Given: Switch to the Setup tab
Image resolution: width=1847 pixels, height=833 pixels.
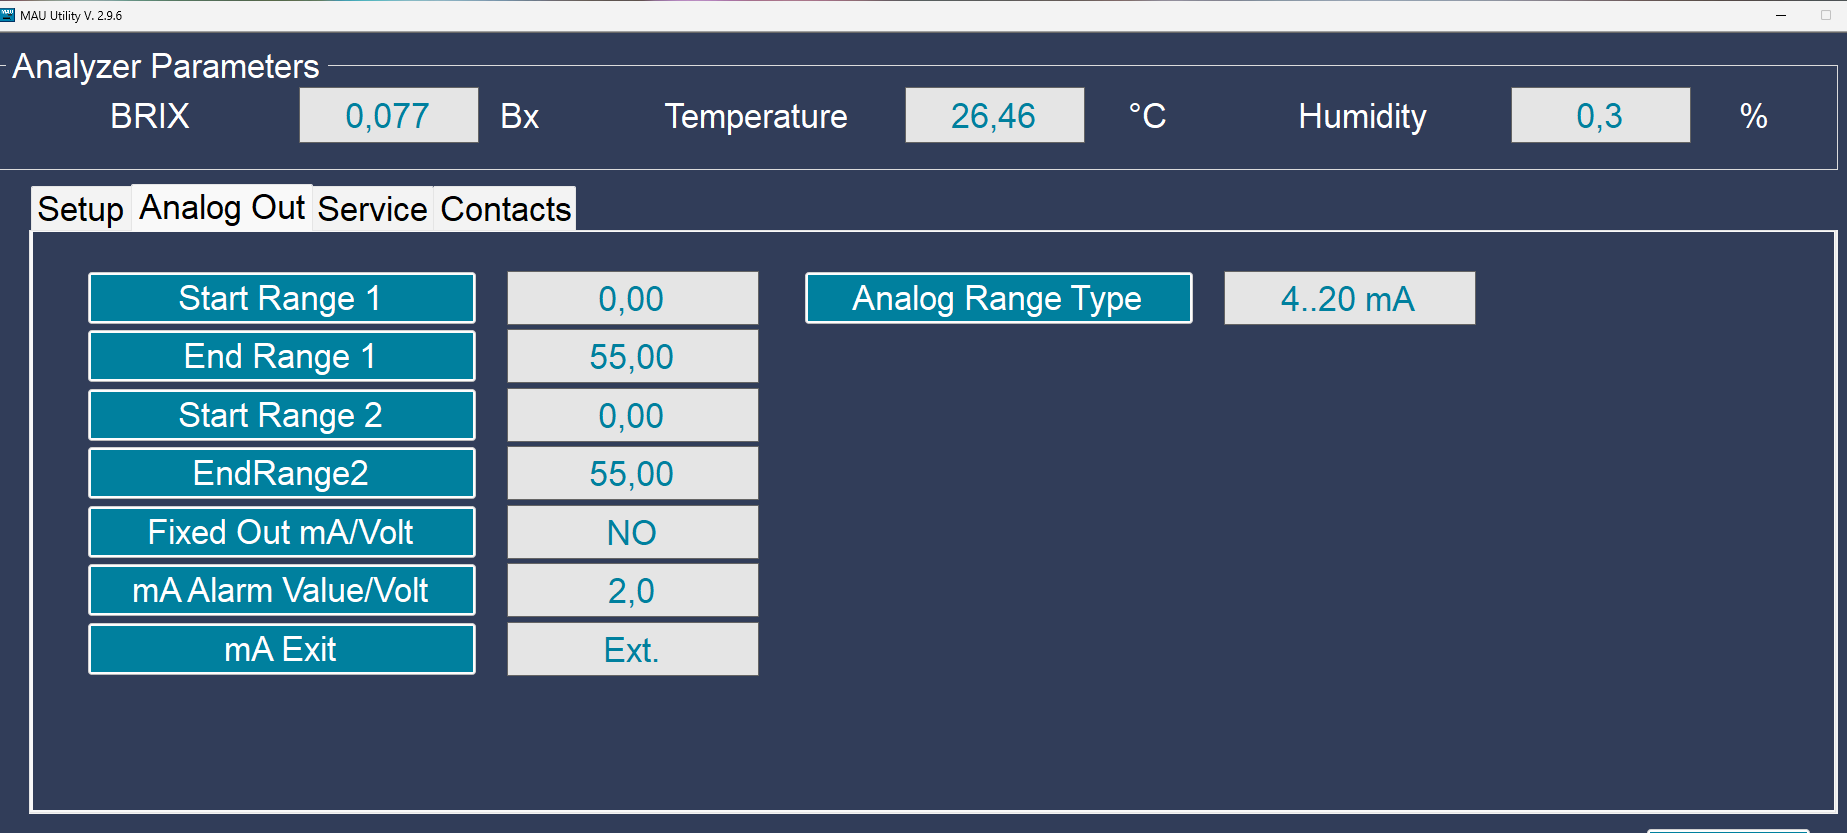Looking at the screenshot, I should pos(81,209).
